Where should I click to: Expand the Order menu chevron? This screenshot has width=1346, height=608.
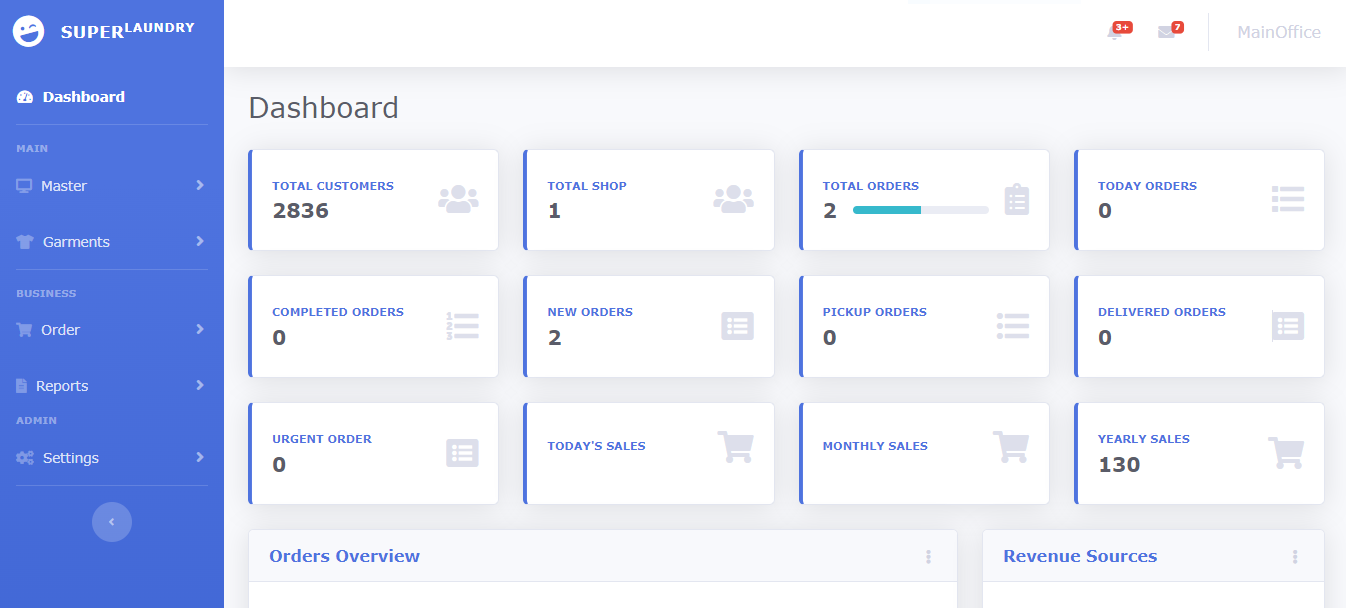pyautogui.click(x=200, y=329)
